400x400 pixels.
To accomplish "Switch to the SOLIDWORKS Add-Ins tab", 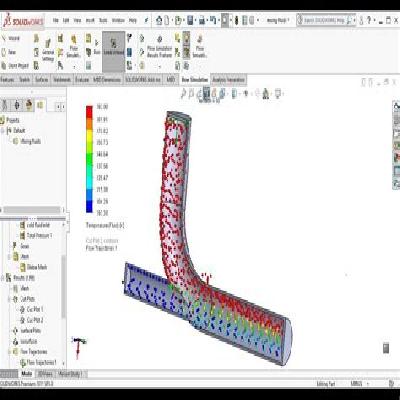I will pos(143,80).
